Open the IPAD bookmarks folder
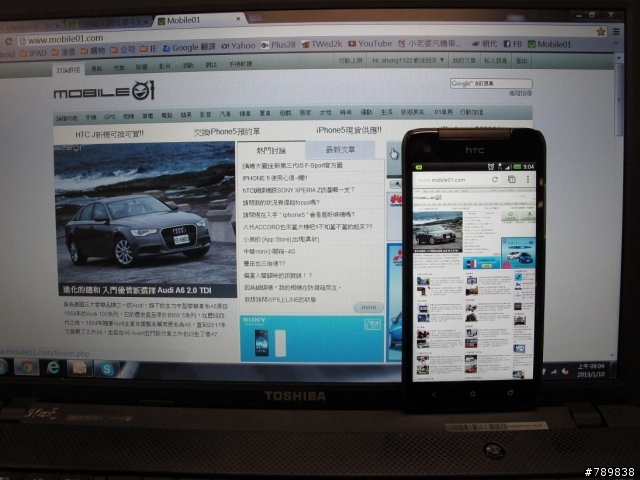Image resolution: width=640 pixels, height=480 pixels. point(33,53)
